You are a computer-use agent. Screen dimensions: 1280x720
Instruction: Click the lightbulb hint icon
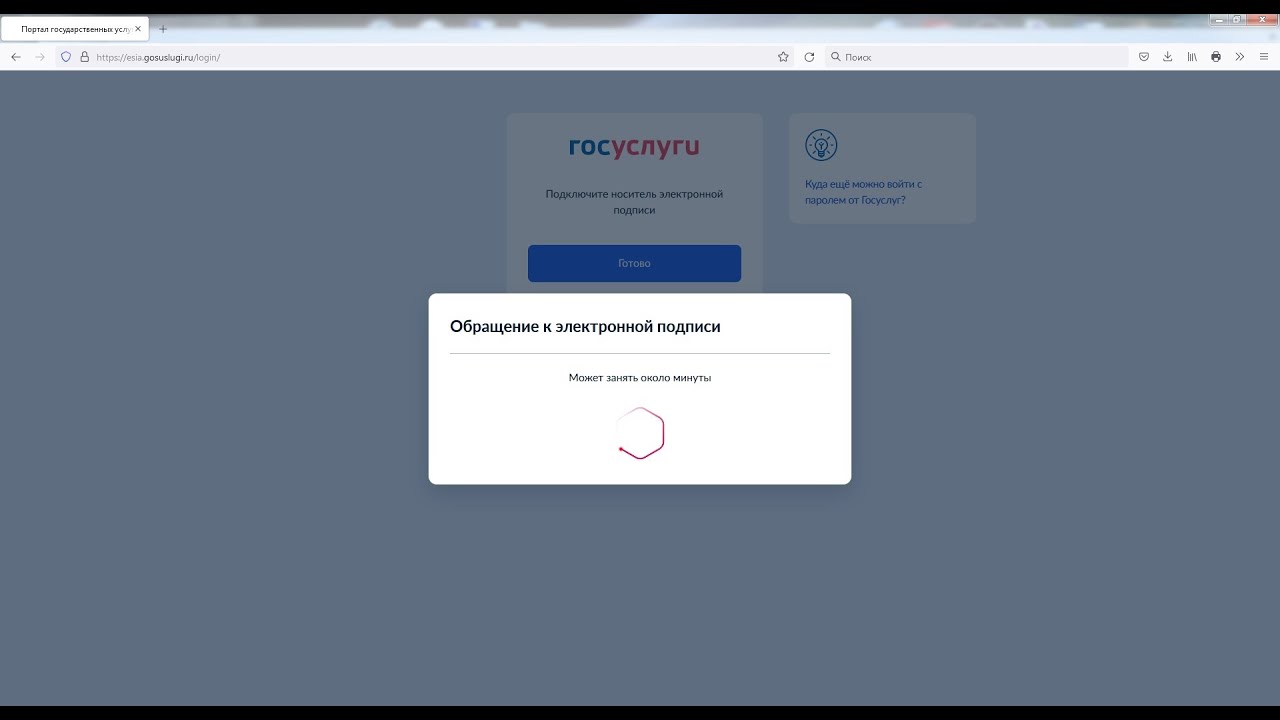[821, 146]
